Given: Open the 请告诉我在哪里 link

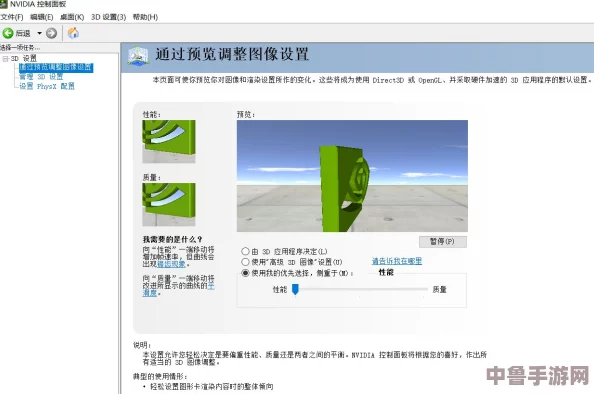Looking at the screenshot, I should 397,261.
